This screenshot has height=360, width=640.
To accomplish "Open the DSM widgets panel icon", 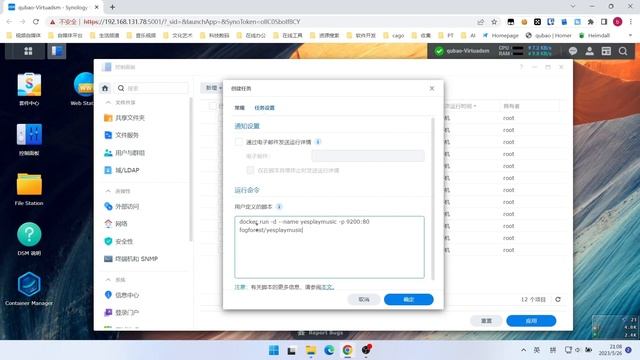I will click(606, 51).
